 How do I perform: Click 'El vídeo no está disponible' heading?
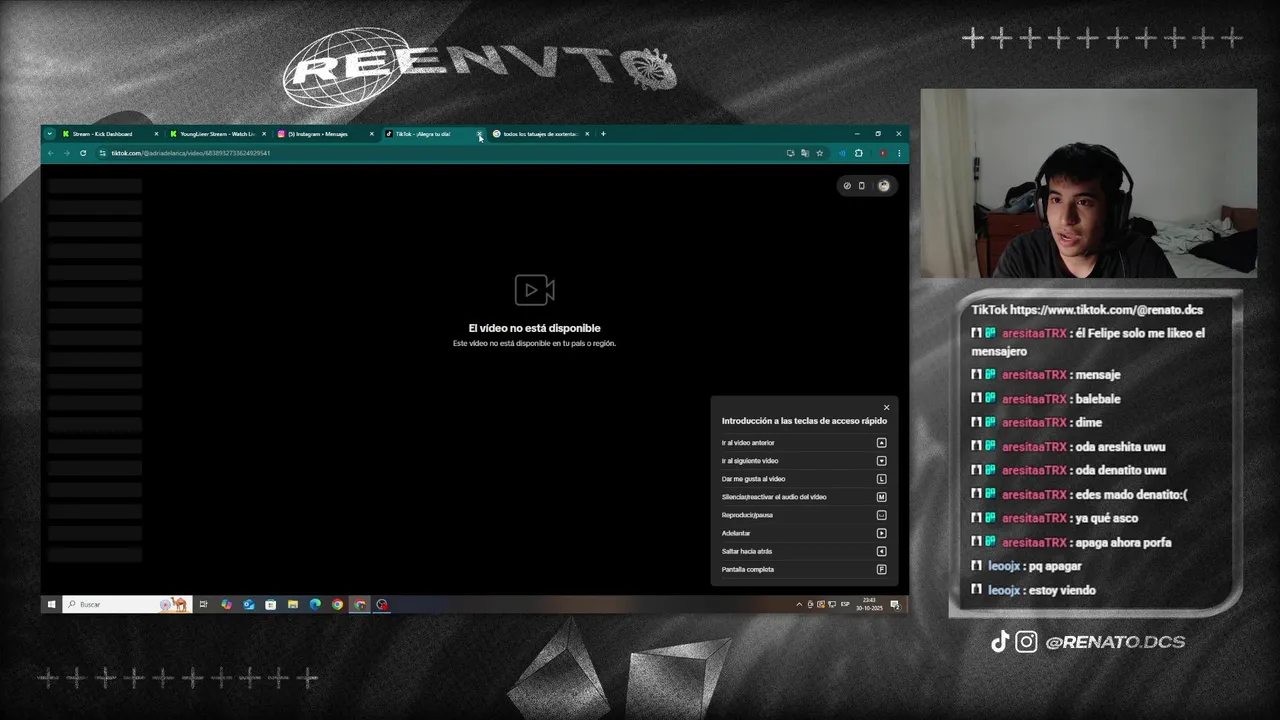point(534,328)
